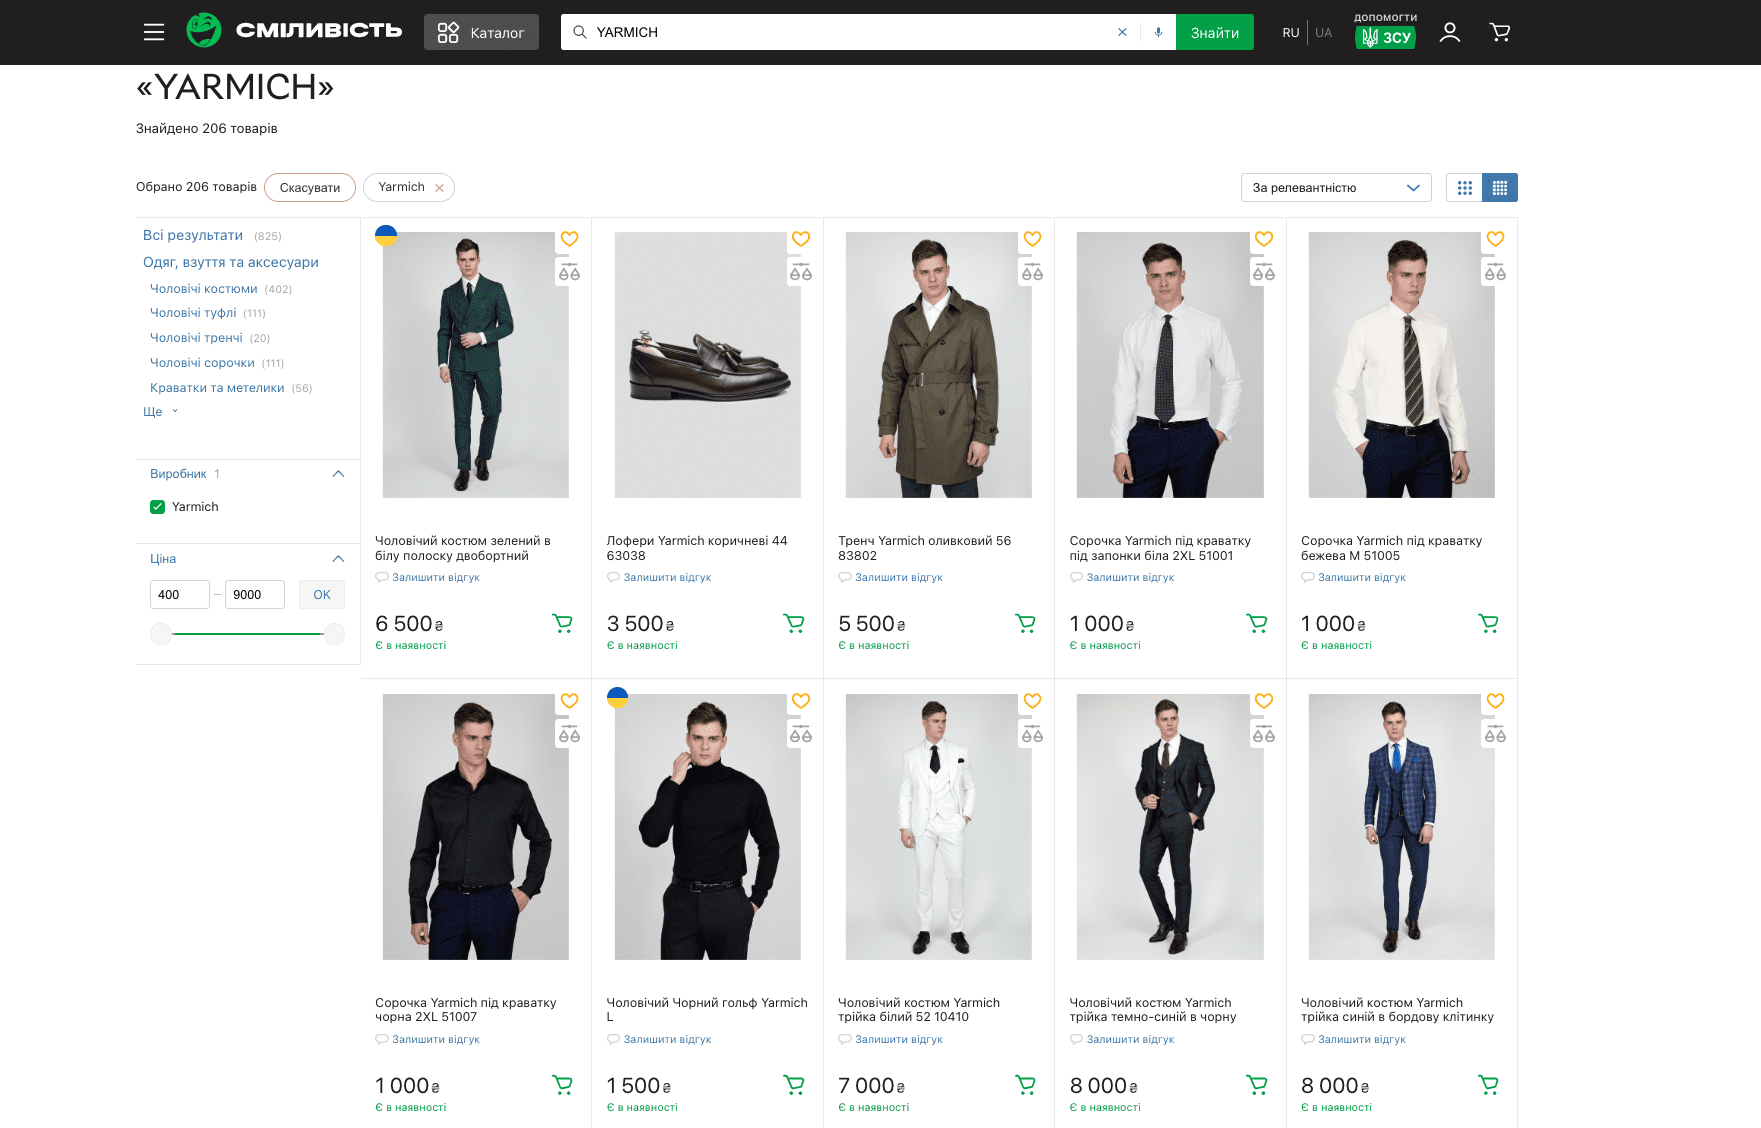The height and width of the screenshot is (1128, 1761).
Task: Add loafers for 3 500 to cart
Action: coord(794,624)
